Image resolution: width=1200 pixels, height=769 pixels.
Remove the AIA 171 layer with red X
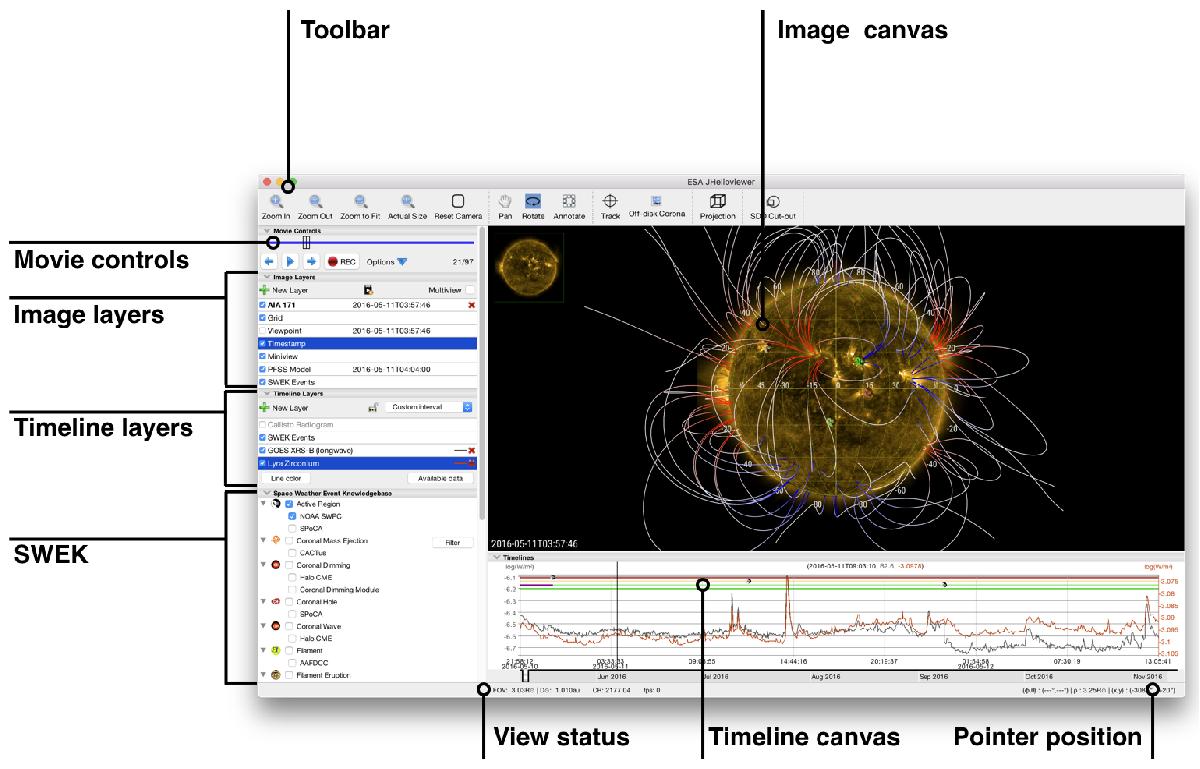tap(471, 304)
